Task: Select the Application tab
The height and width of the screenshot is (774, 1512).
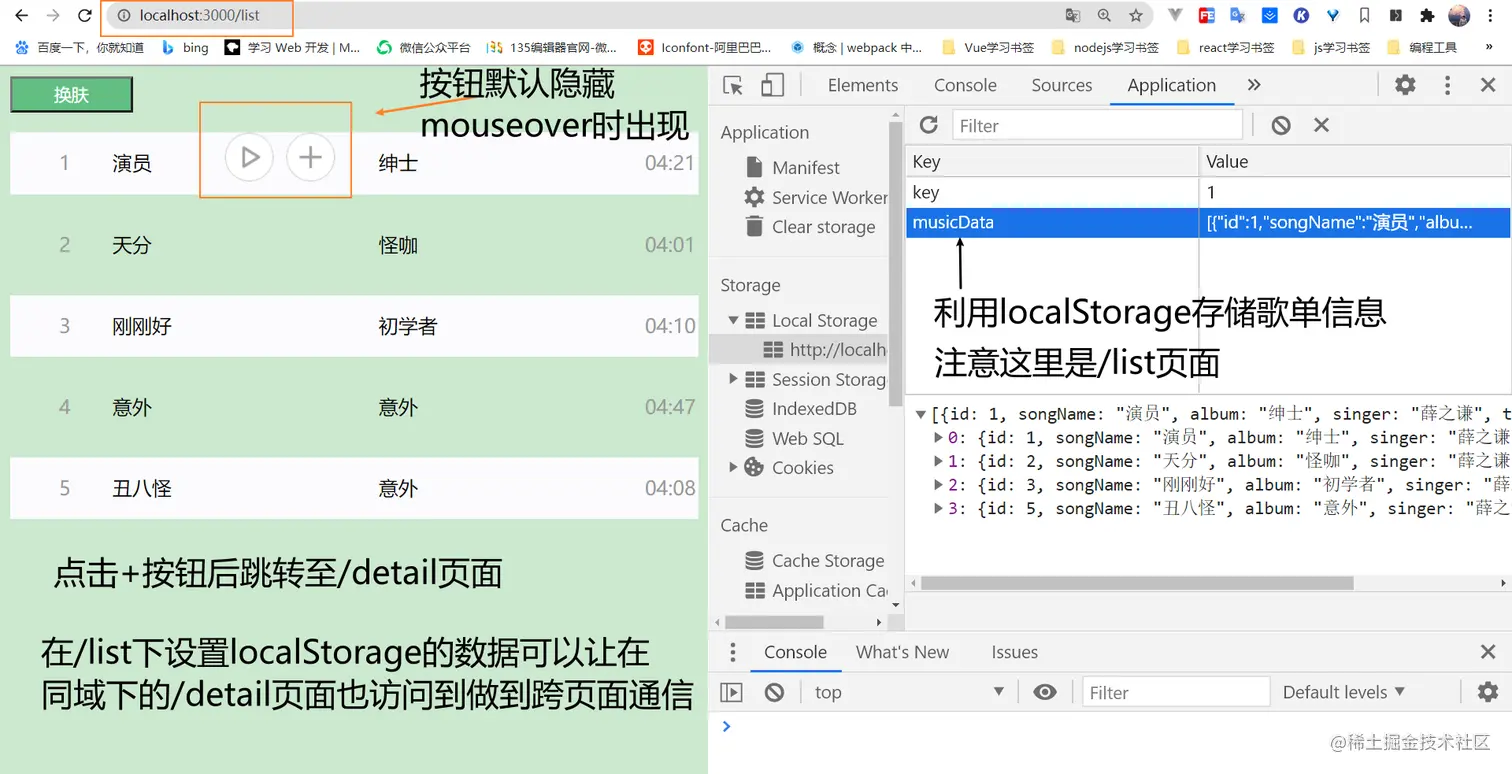Action: click(x=1172, y=86)
